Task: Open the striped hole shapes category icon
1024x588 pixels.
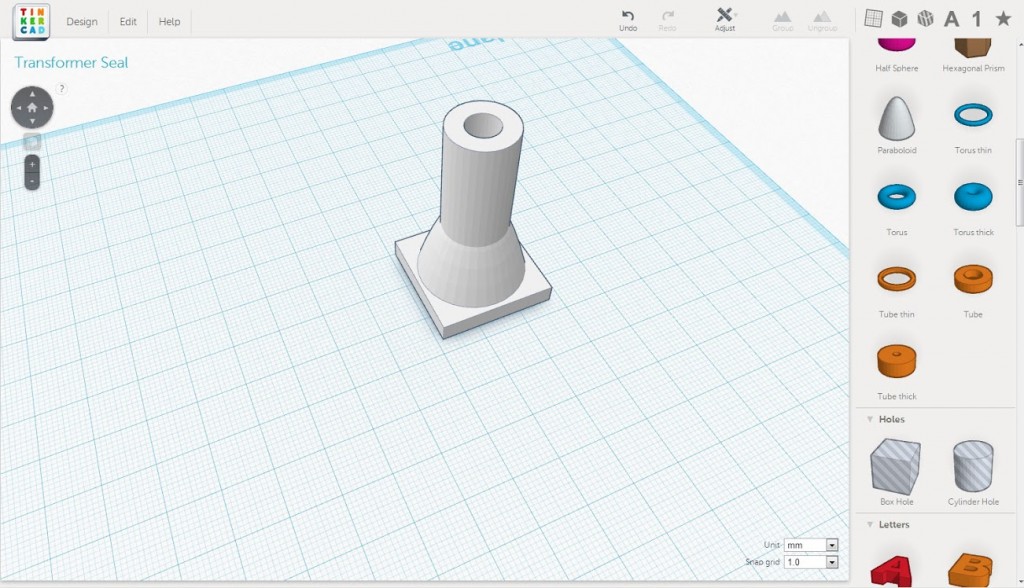Action: point(926,18)
